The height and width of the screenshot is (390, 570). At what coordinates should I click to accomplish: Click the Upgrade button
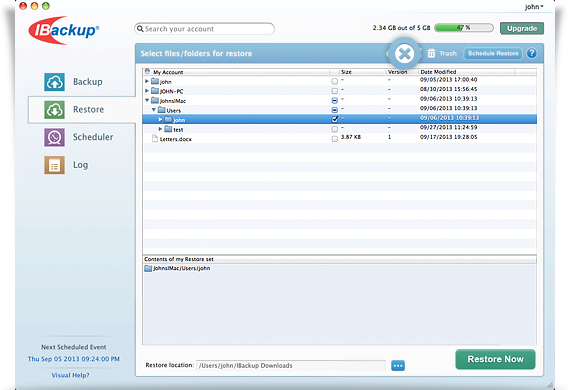pyautogui.click(x=522, y=28)
